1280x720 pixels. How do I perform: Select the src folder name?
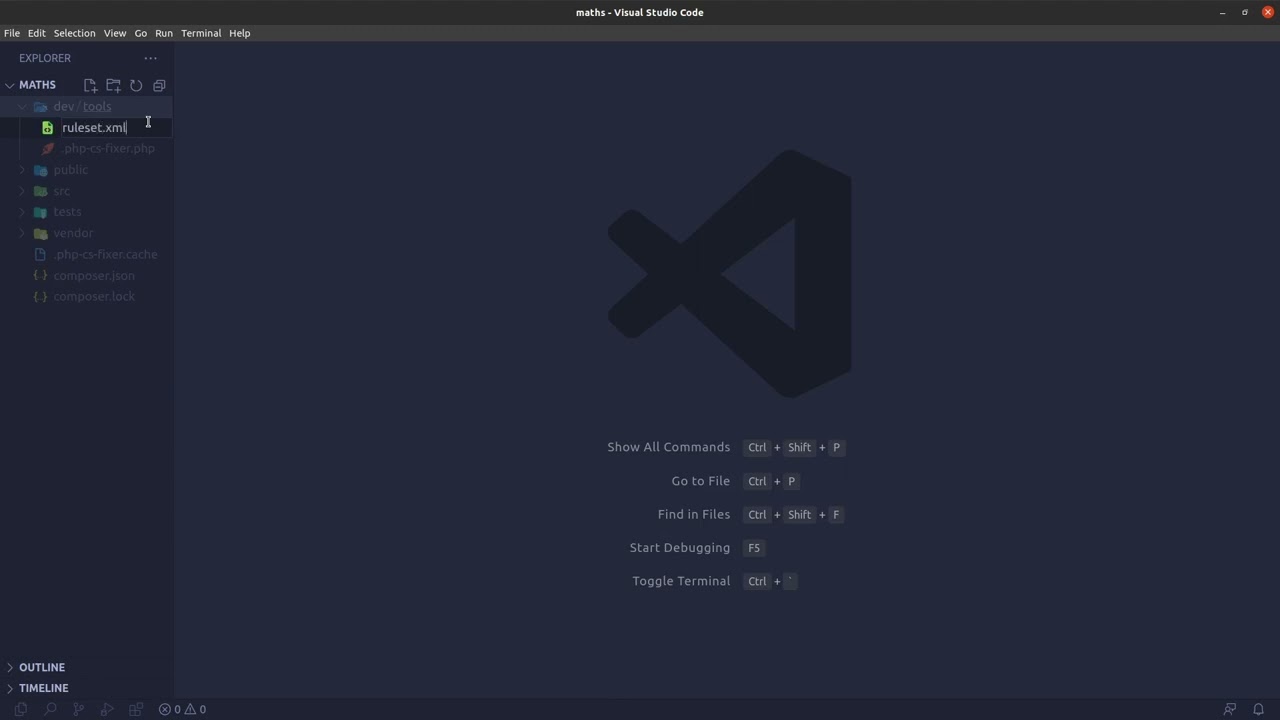pos(62,191)
